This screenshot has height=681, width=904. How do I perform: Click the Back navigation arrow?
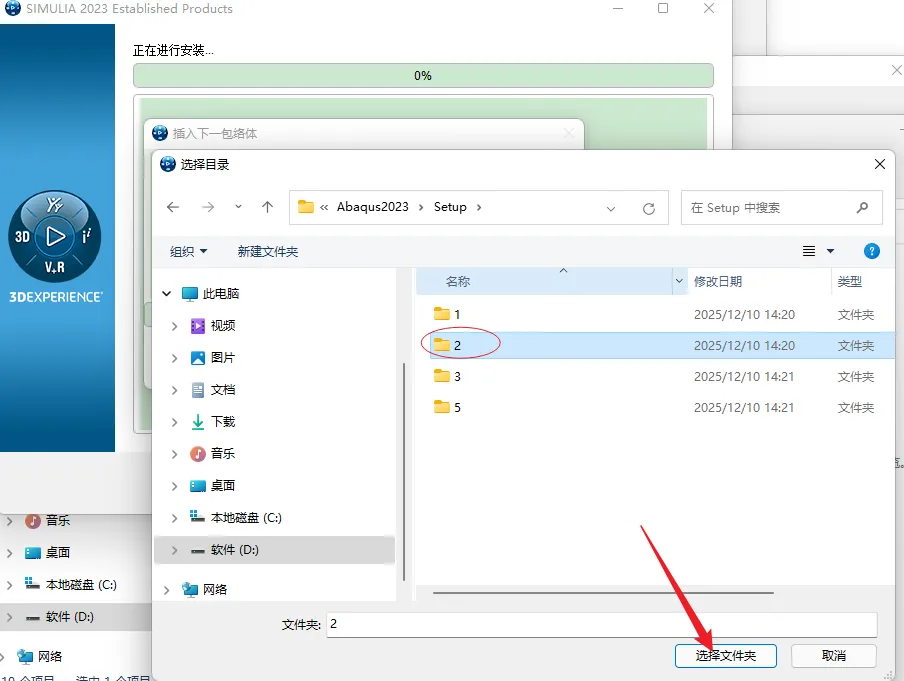click(x=173, y=207)
